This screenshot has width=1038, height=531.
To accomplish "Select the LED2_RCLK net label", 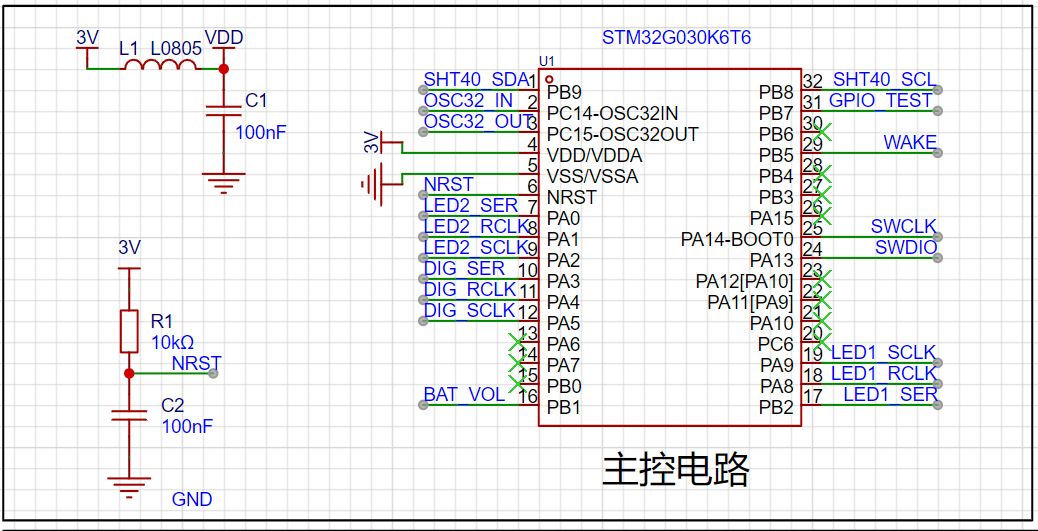I will [x=476, y=226].
